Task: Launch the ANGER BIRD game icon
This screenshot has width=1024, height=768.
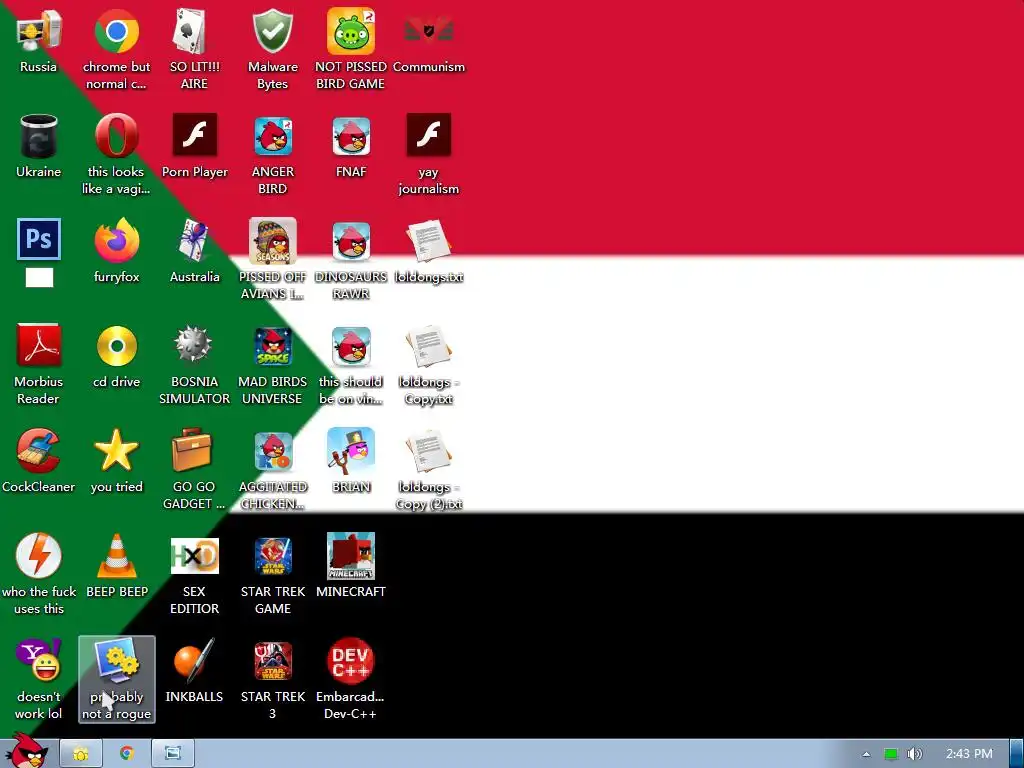Action: (x=272, y=136)
